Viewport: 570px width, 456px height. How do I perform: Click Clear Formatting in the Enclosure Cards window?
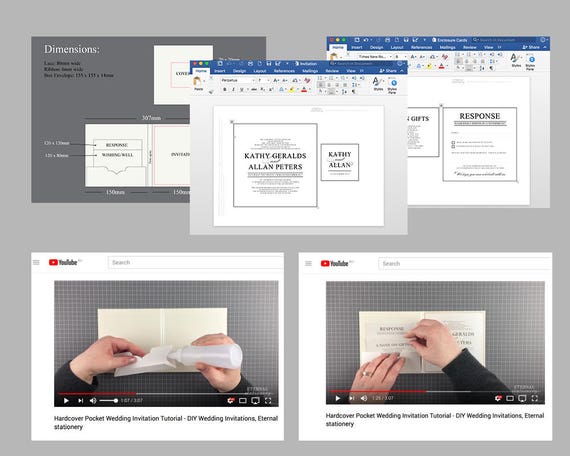click(445, 57)
